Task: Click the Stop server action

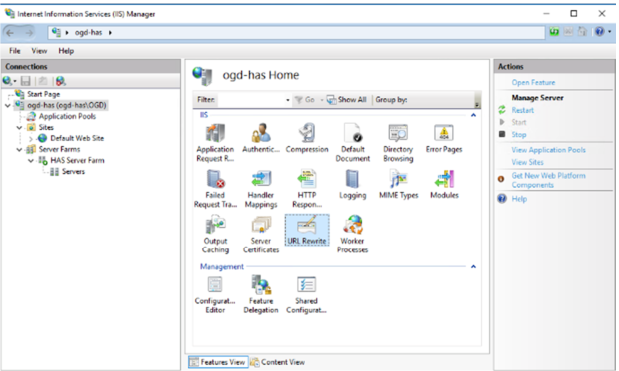Action: coord(519,135)
